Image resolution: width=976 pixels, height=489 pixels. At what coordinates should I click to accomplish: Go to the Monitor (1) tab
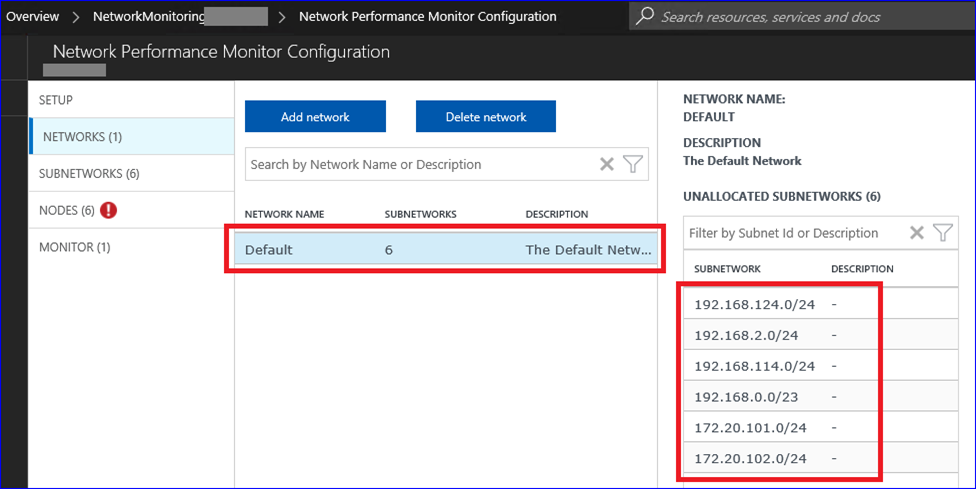(x=74, y=247)
